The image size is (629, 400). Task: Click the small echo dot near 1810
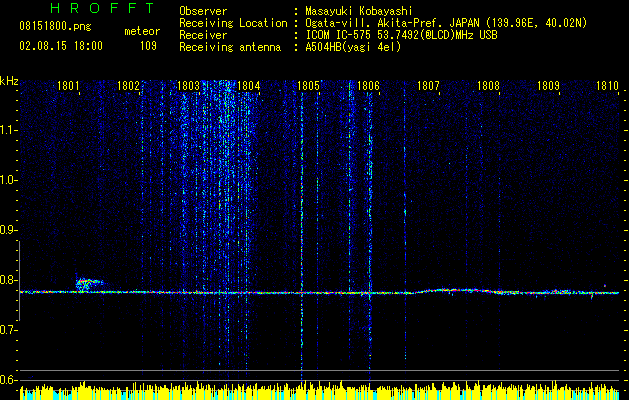[605, 286]
